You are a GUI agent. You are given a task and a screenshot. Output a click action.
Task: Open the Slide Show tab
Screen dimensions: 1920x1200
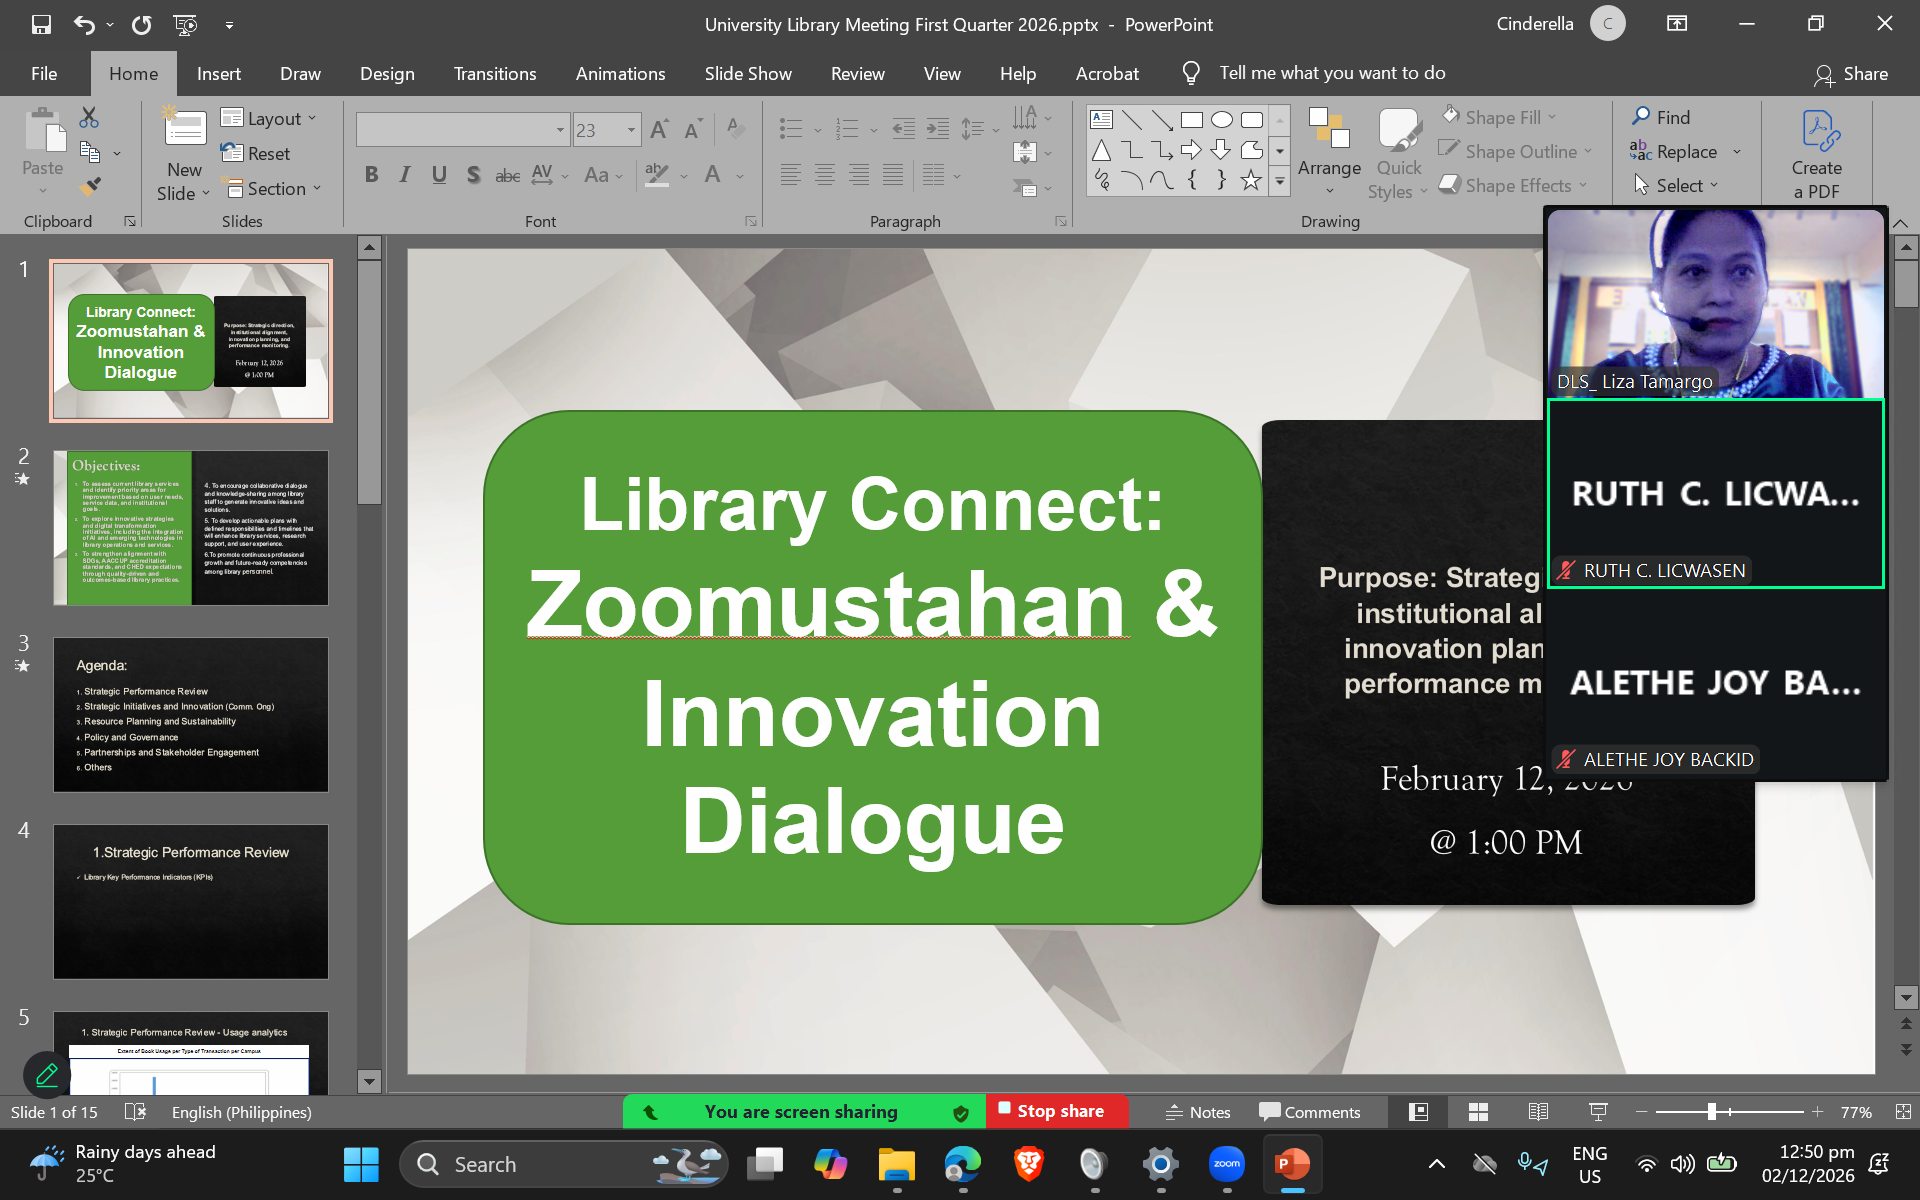pyautogui.click(x=748, y=73)
